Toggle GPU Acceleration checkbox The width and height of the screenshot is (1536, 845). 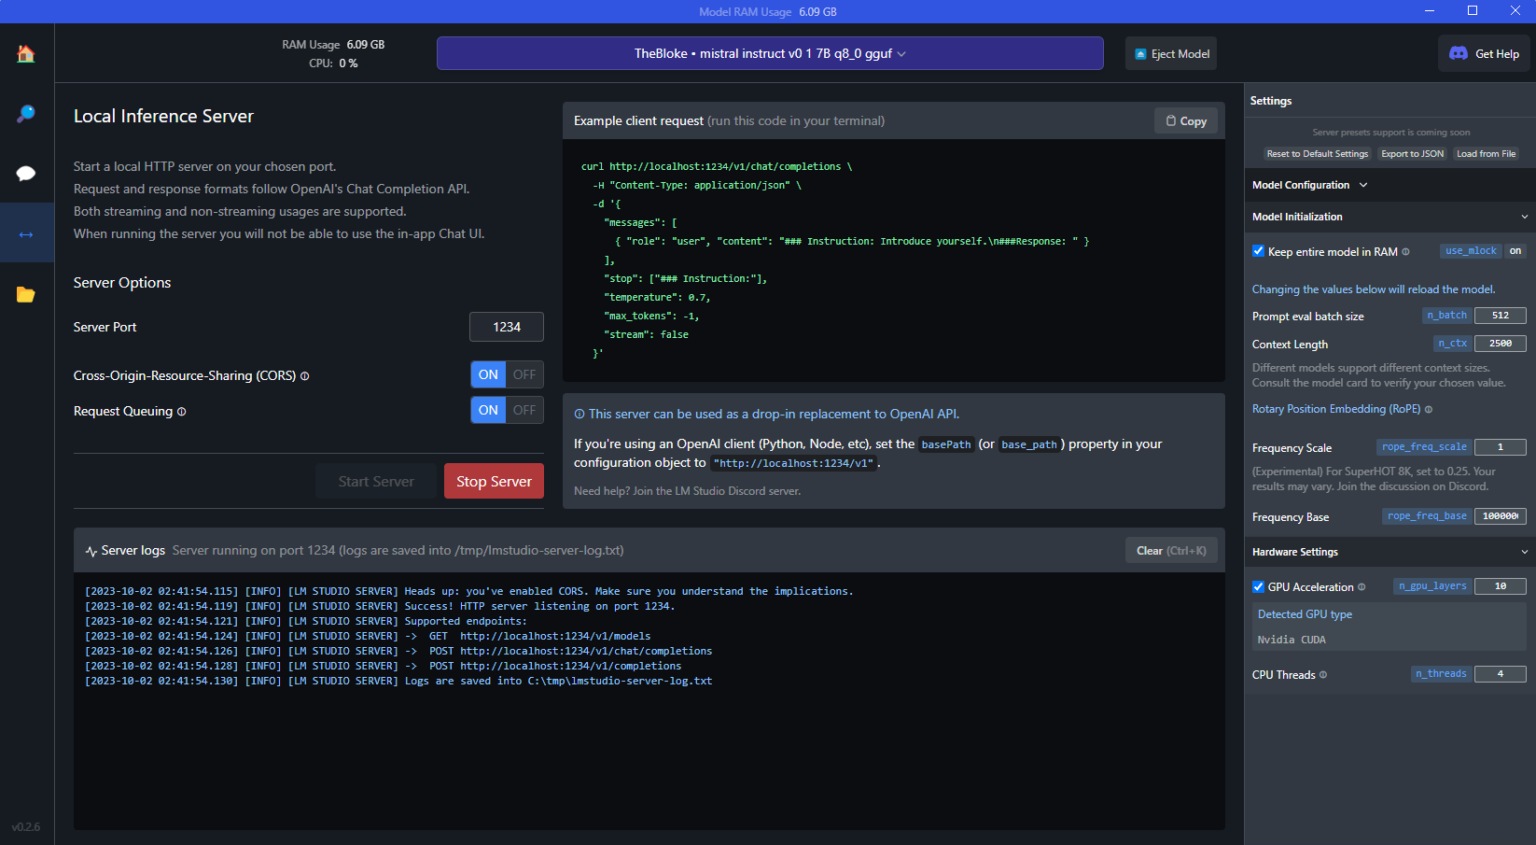(1258, 587)
